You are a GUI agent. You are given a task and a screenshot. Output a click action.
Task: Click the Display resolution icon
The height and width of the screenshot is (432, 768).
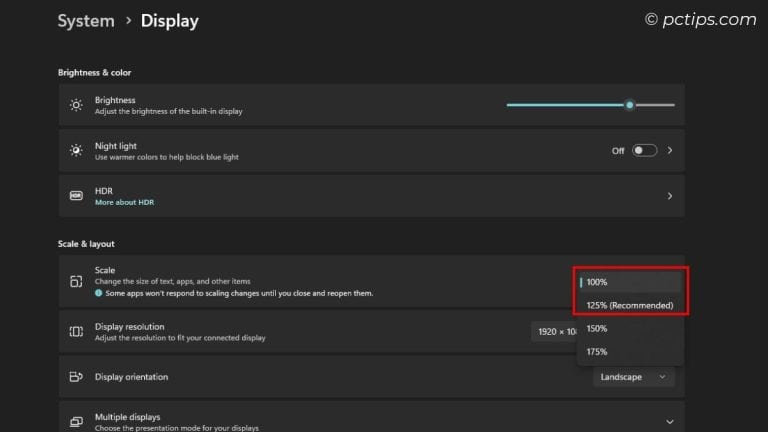(76, 331)
